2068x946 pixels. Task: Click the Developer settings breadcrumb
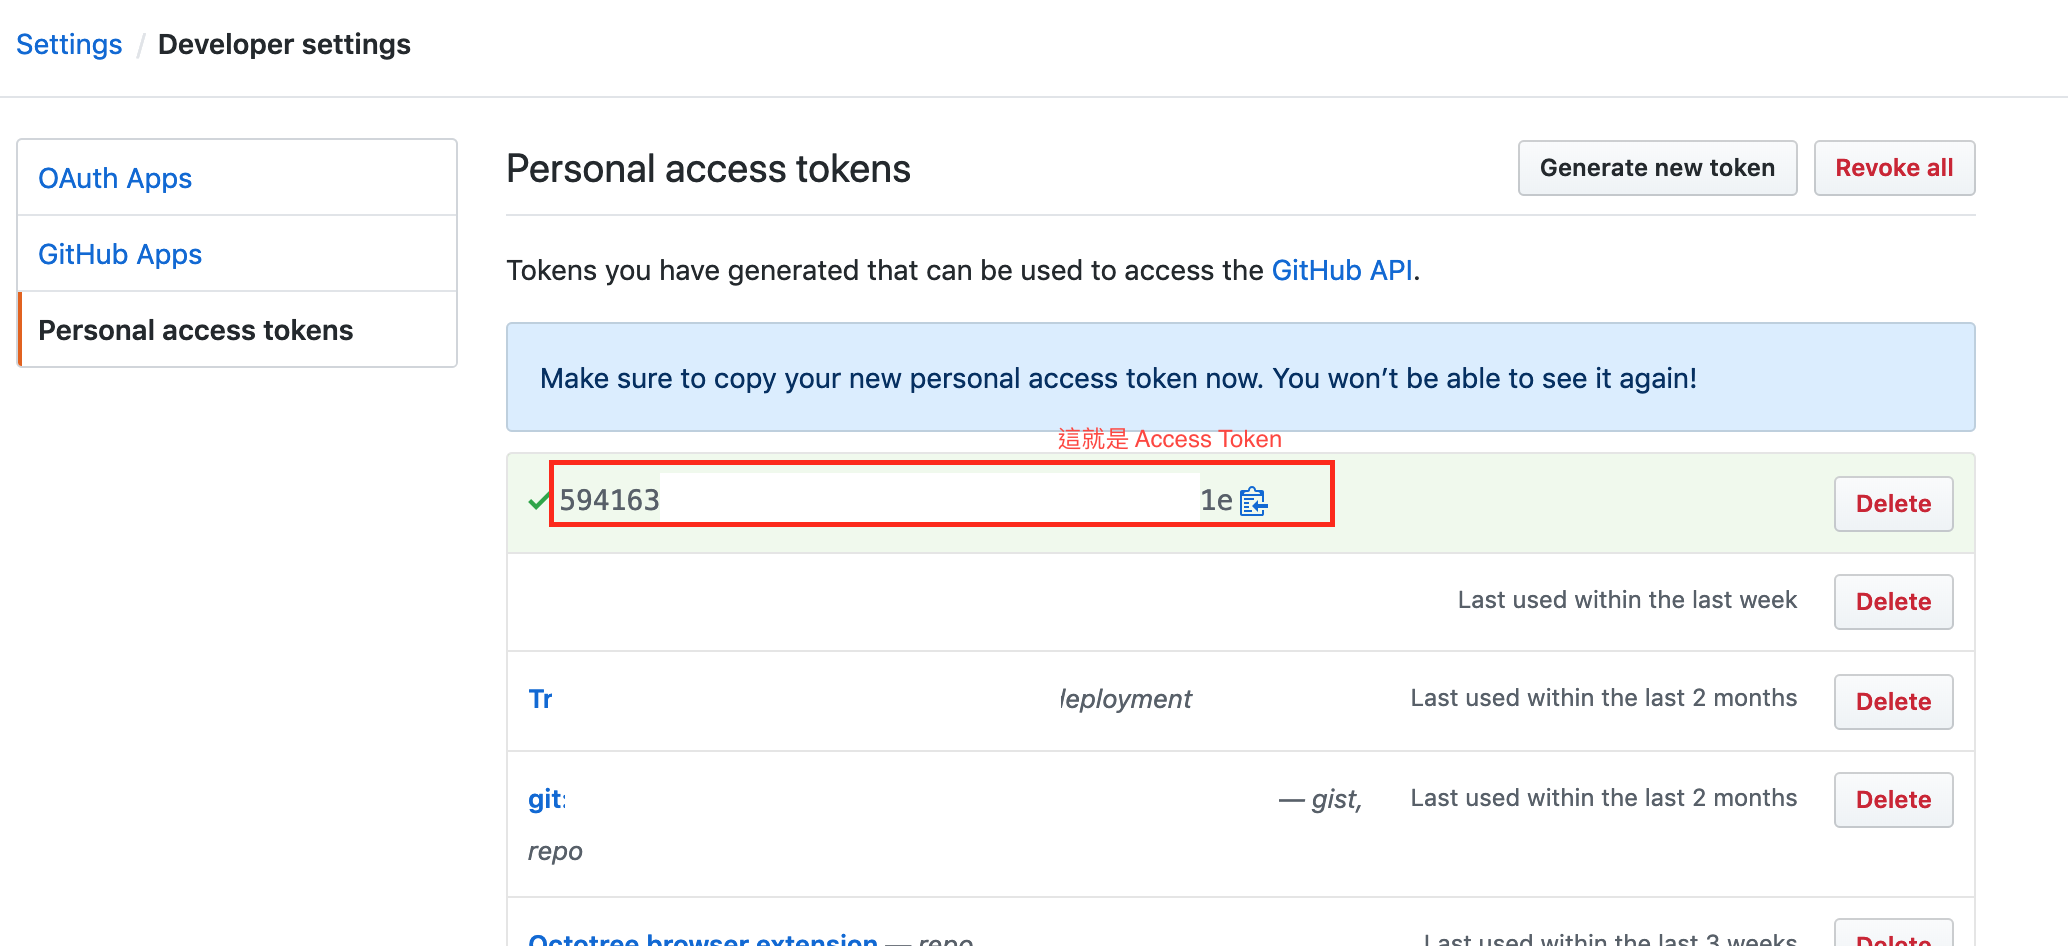tap(284, 44)
